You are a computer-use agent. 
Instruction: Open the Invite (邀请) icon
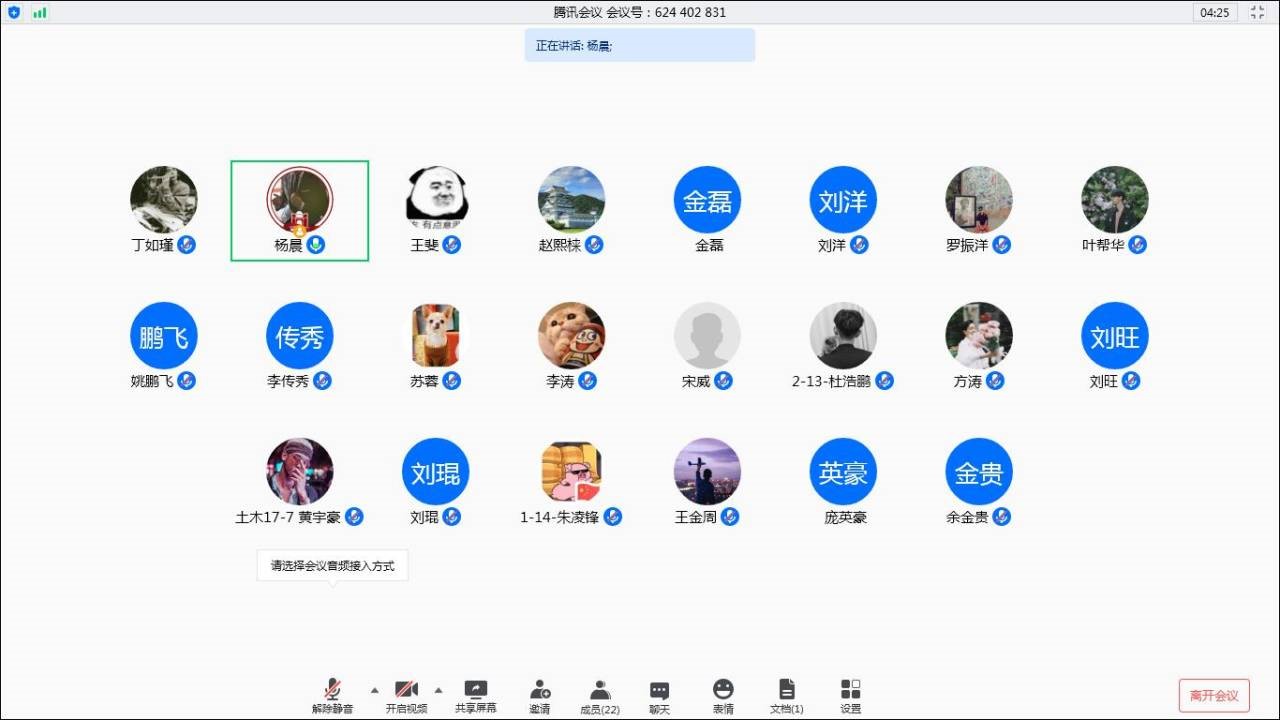pos(540,690)
